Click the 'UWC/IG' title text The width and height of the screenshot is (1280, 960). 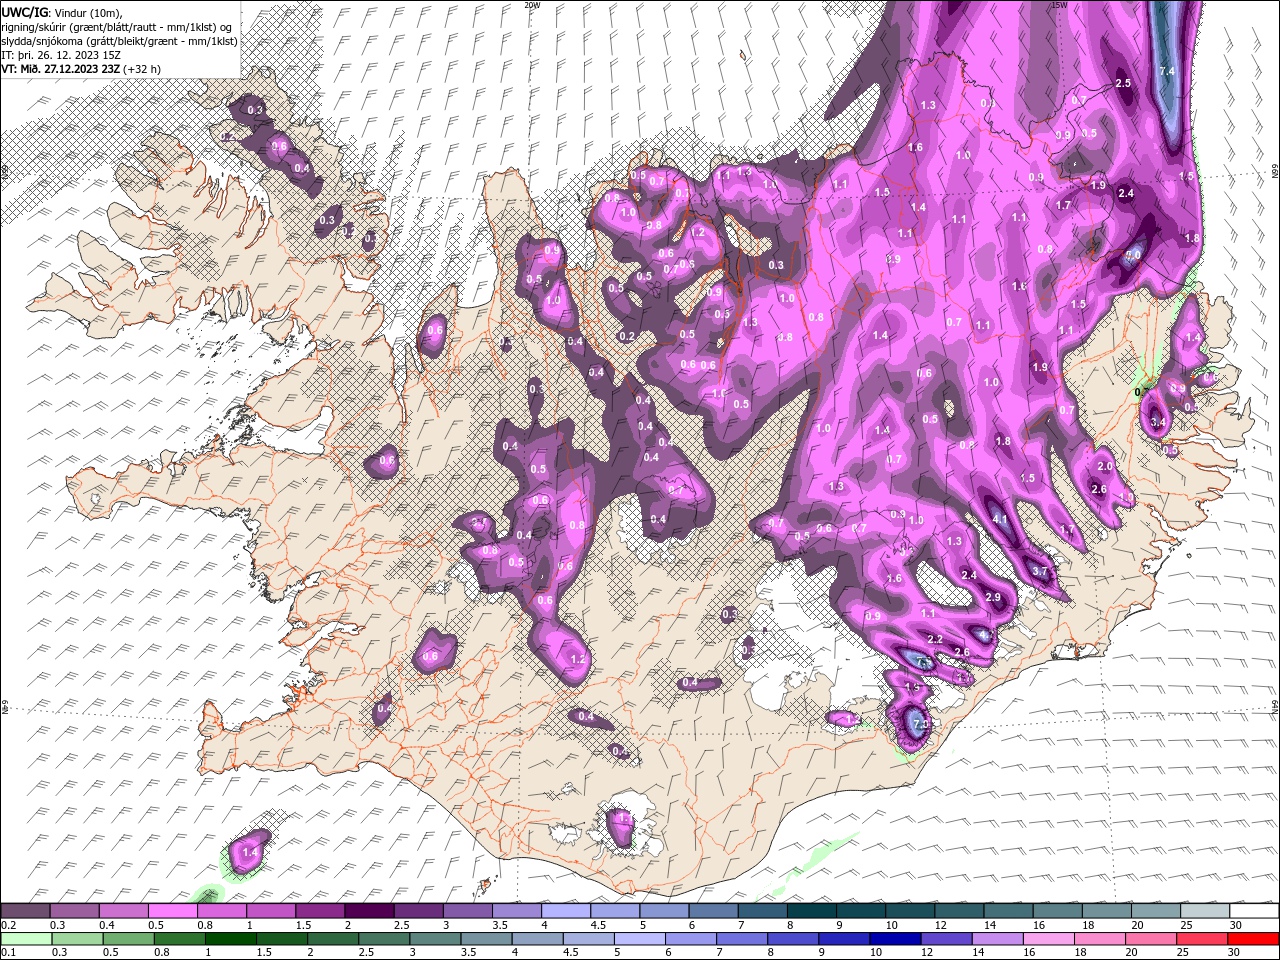click(x=23, y=12)
